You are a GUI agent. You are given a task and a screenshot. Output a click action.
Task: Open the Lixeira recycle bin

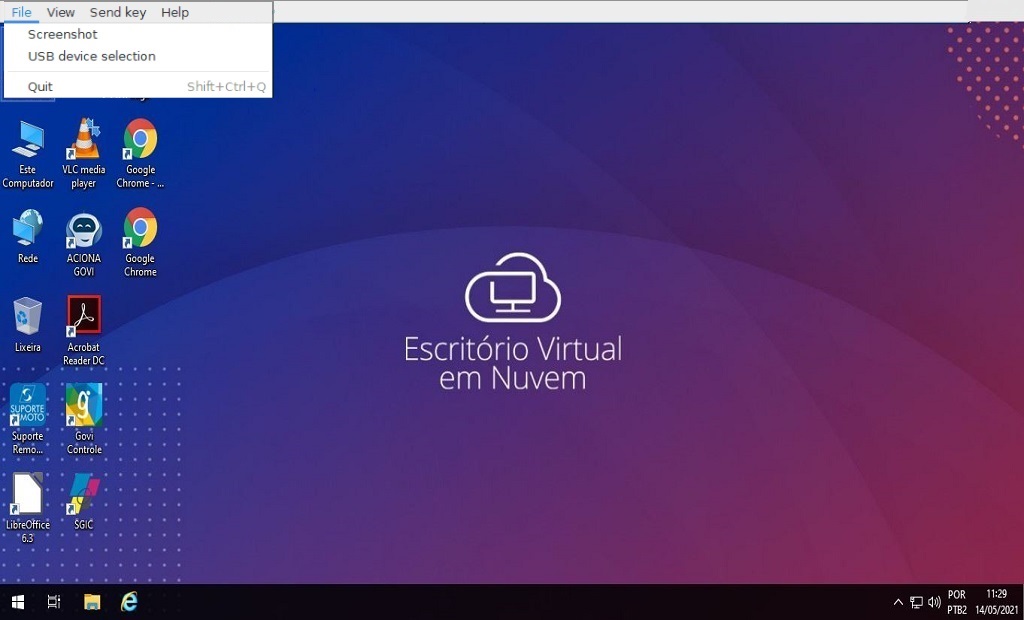click(x=28, y=318)
